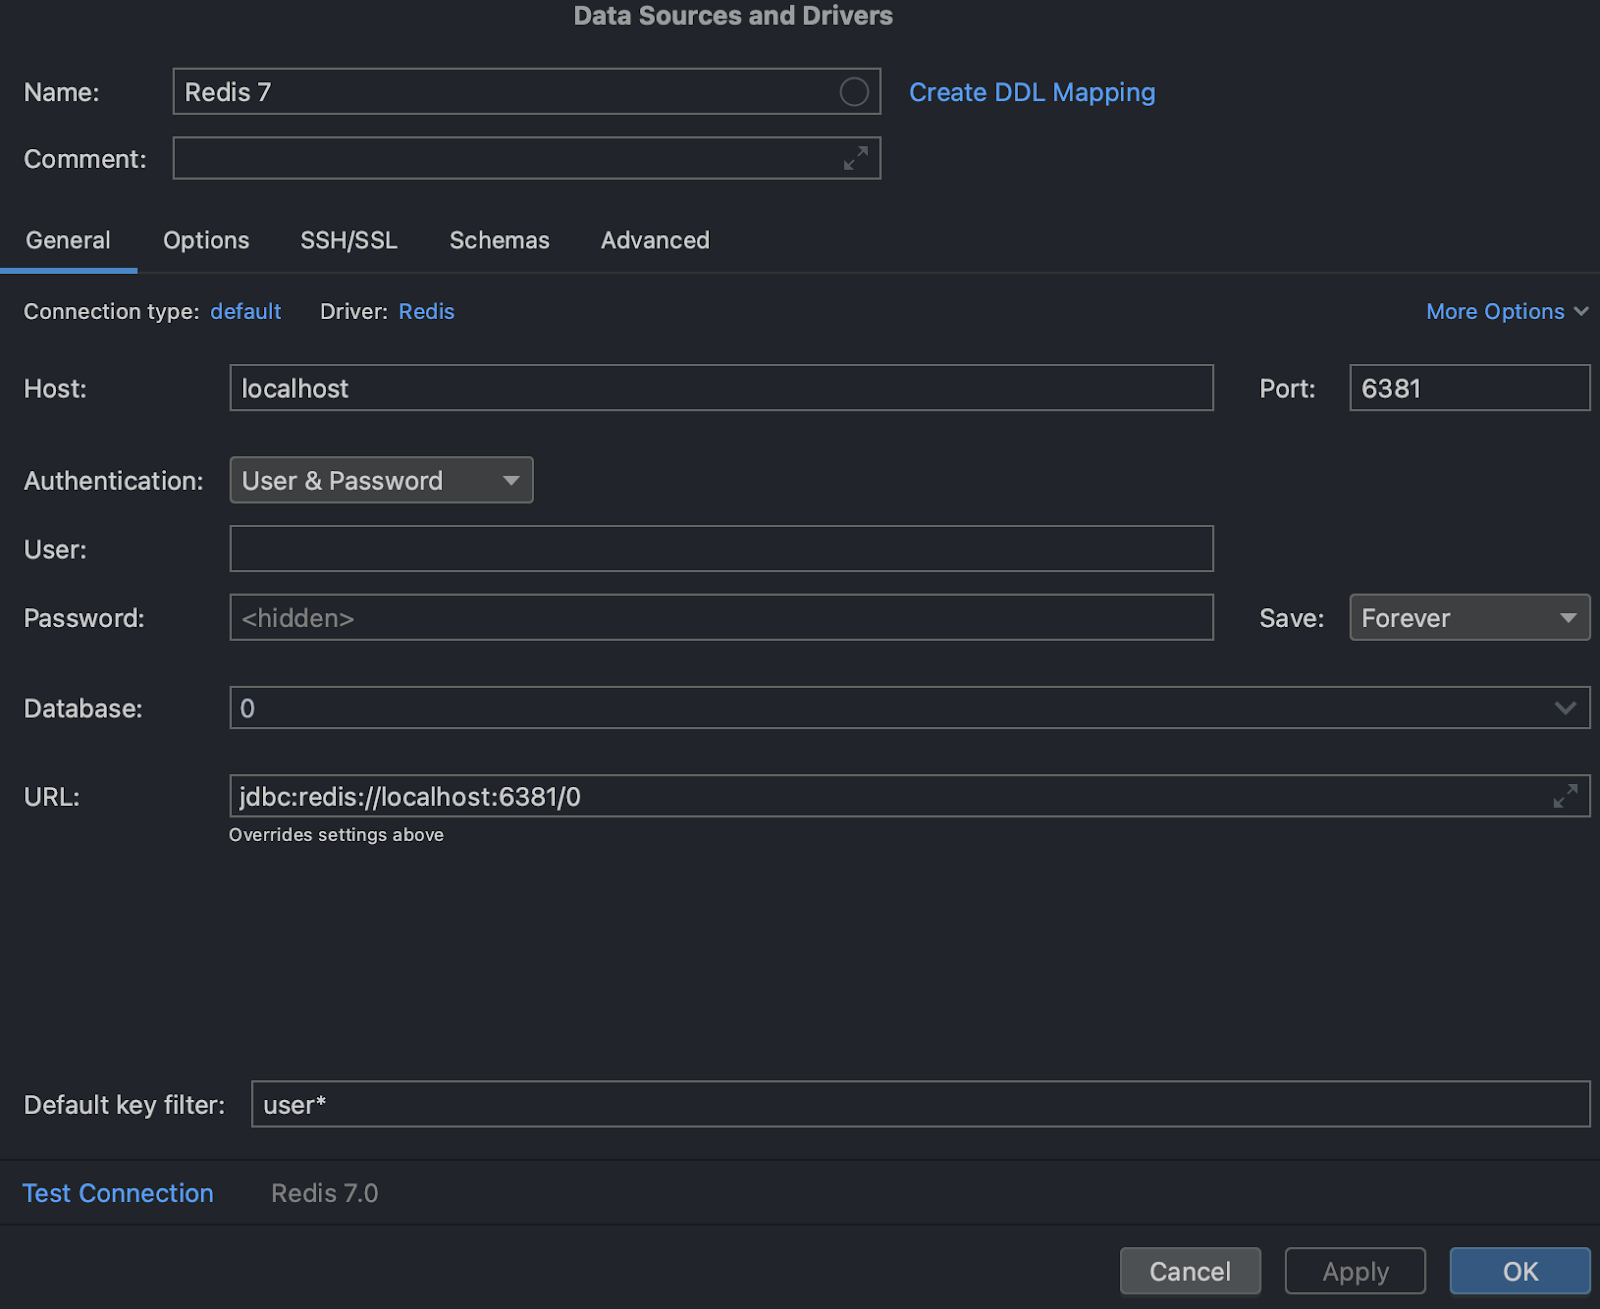Focus the Default key filter field
1600x1309 pixels.
pyautogui.click(x=919, y=1105)
